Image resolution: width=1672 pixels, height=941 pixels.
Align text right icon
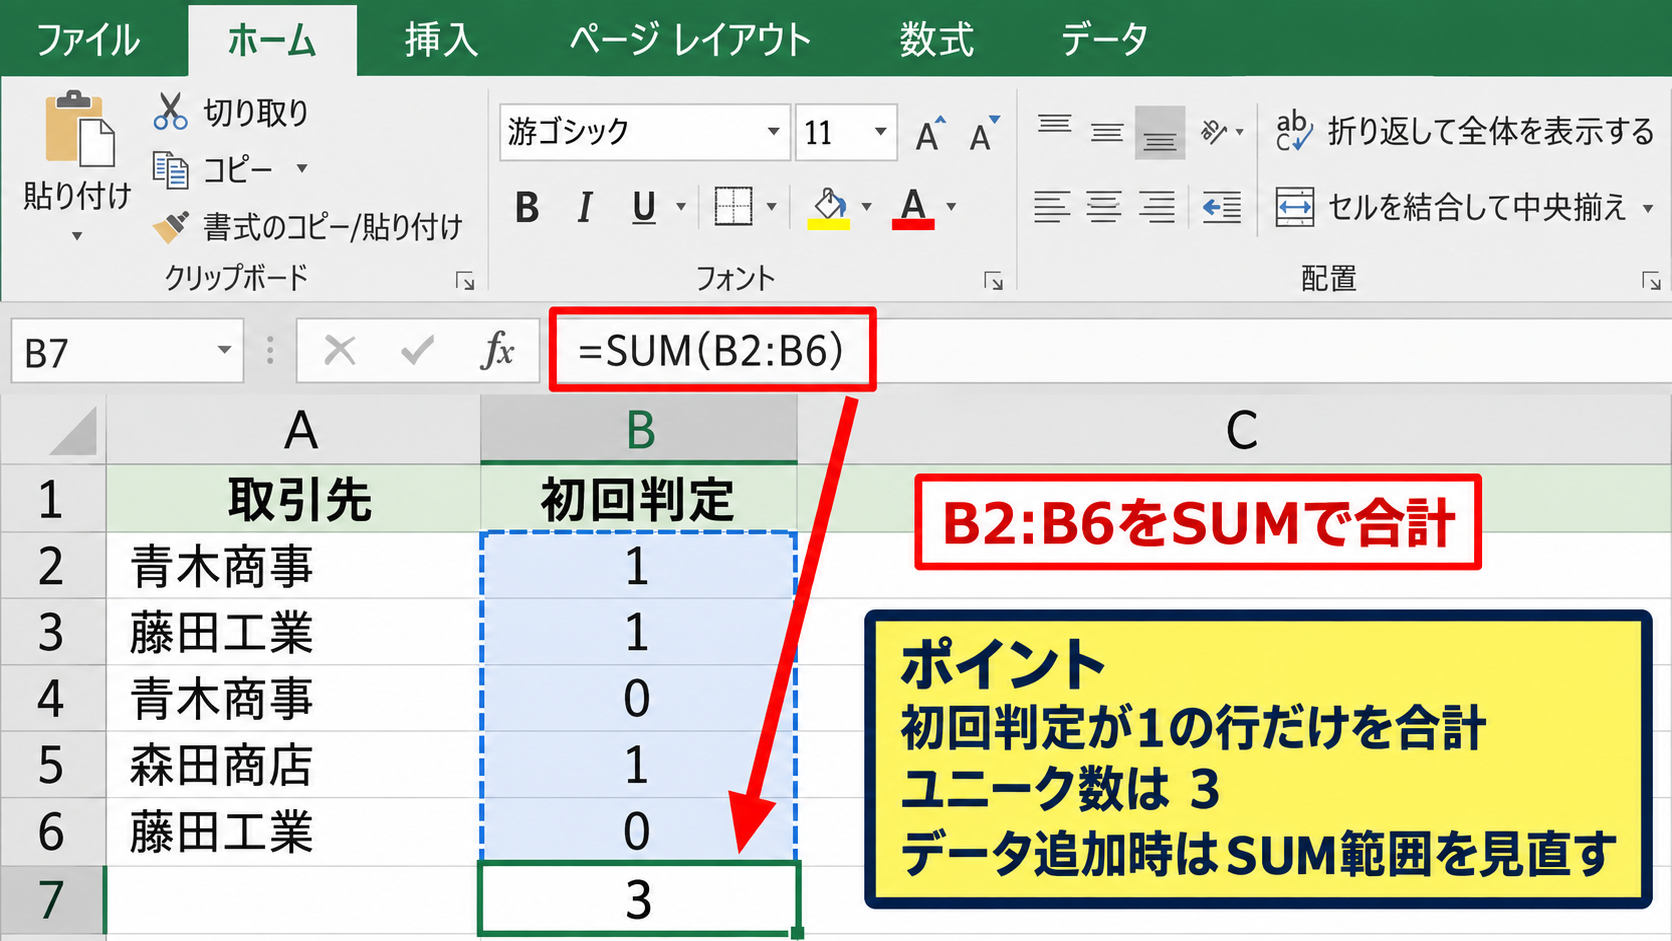click(x=1157, y=207)
